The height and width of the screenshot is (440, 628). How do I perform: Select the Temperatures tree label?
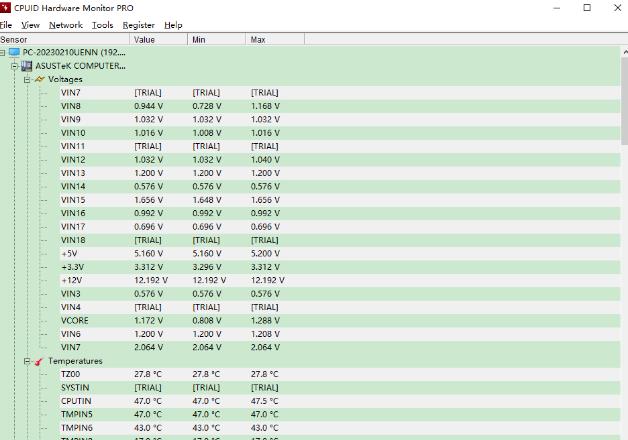point(75,361)
